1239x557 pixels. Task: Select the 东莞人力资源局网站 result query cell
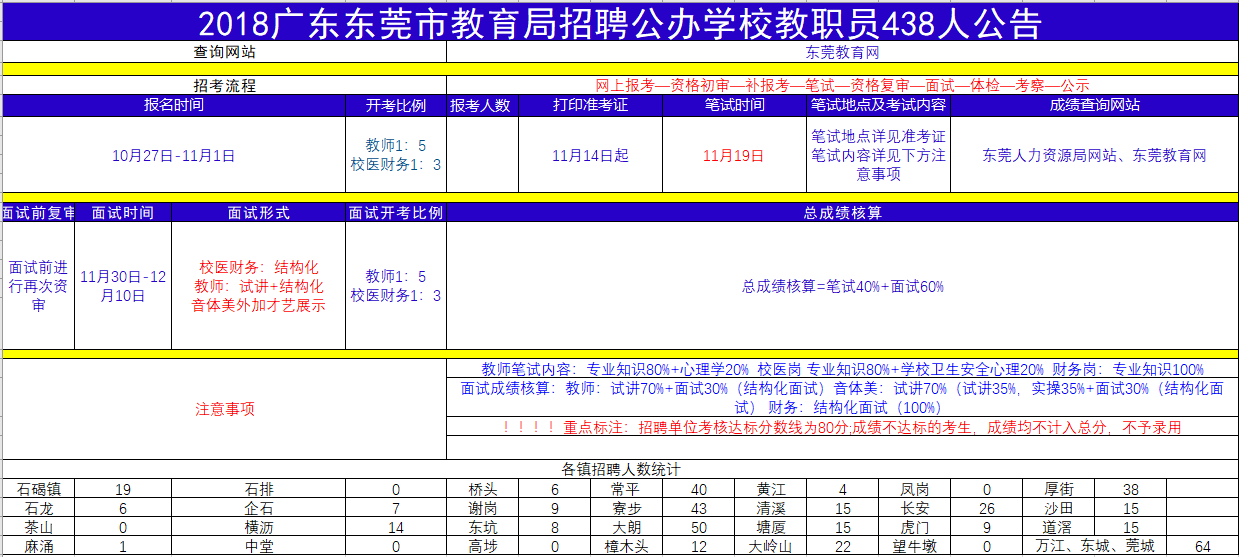[x=1094, y=155]
